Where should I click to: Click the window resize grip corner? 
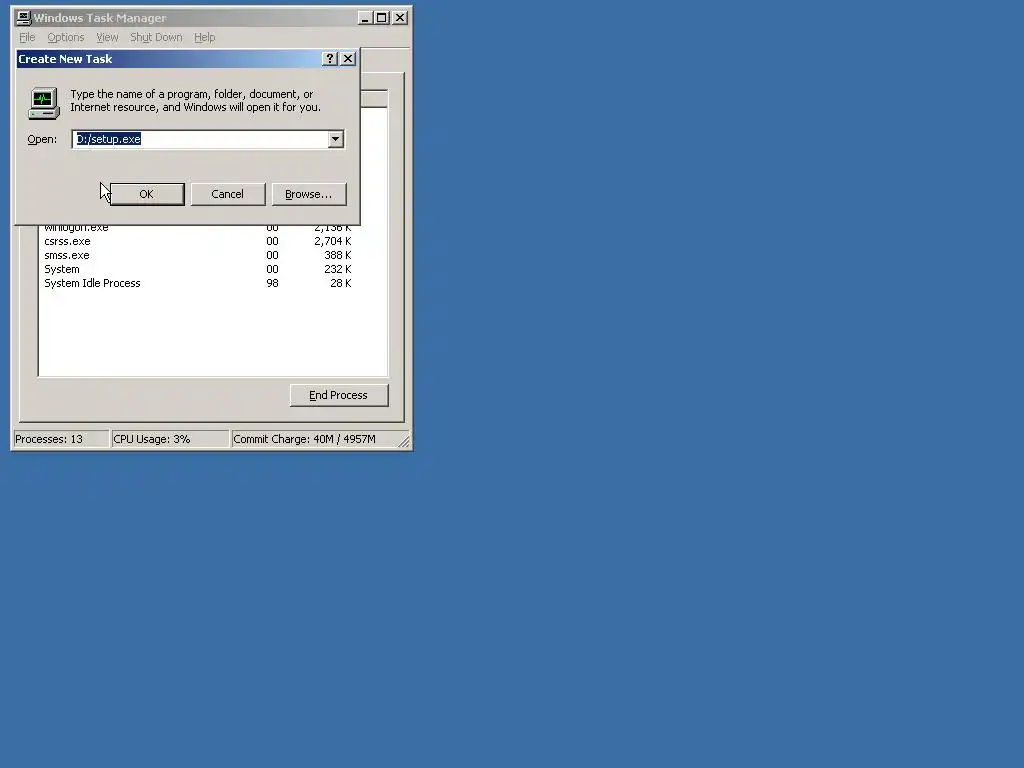click(x=404, y=441)
